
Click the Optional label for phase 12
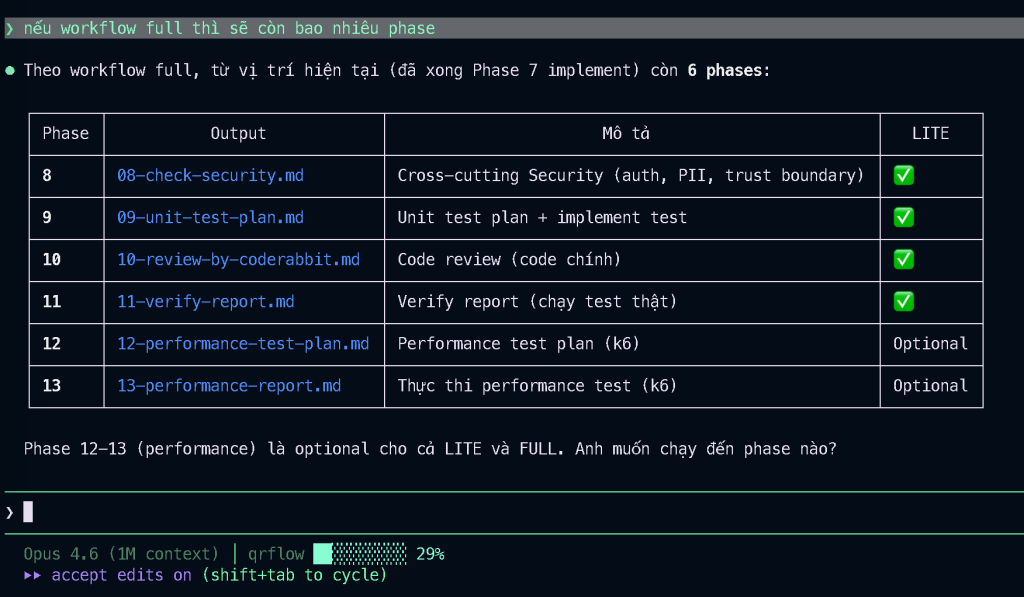click(930, 344)
